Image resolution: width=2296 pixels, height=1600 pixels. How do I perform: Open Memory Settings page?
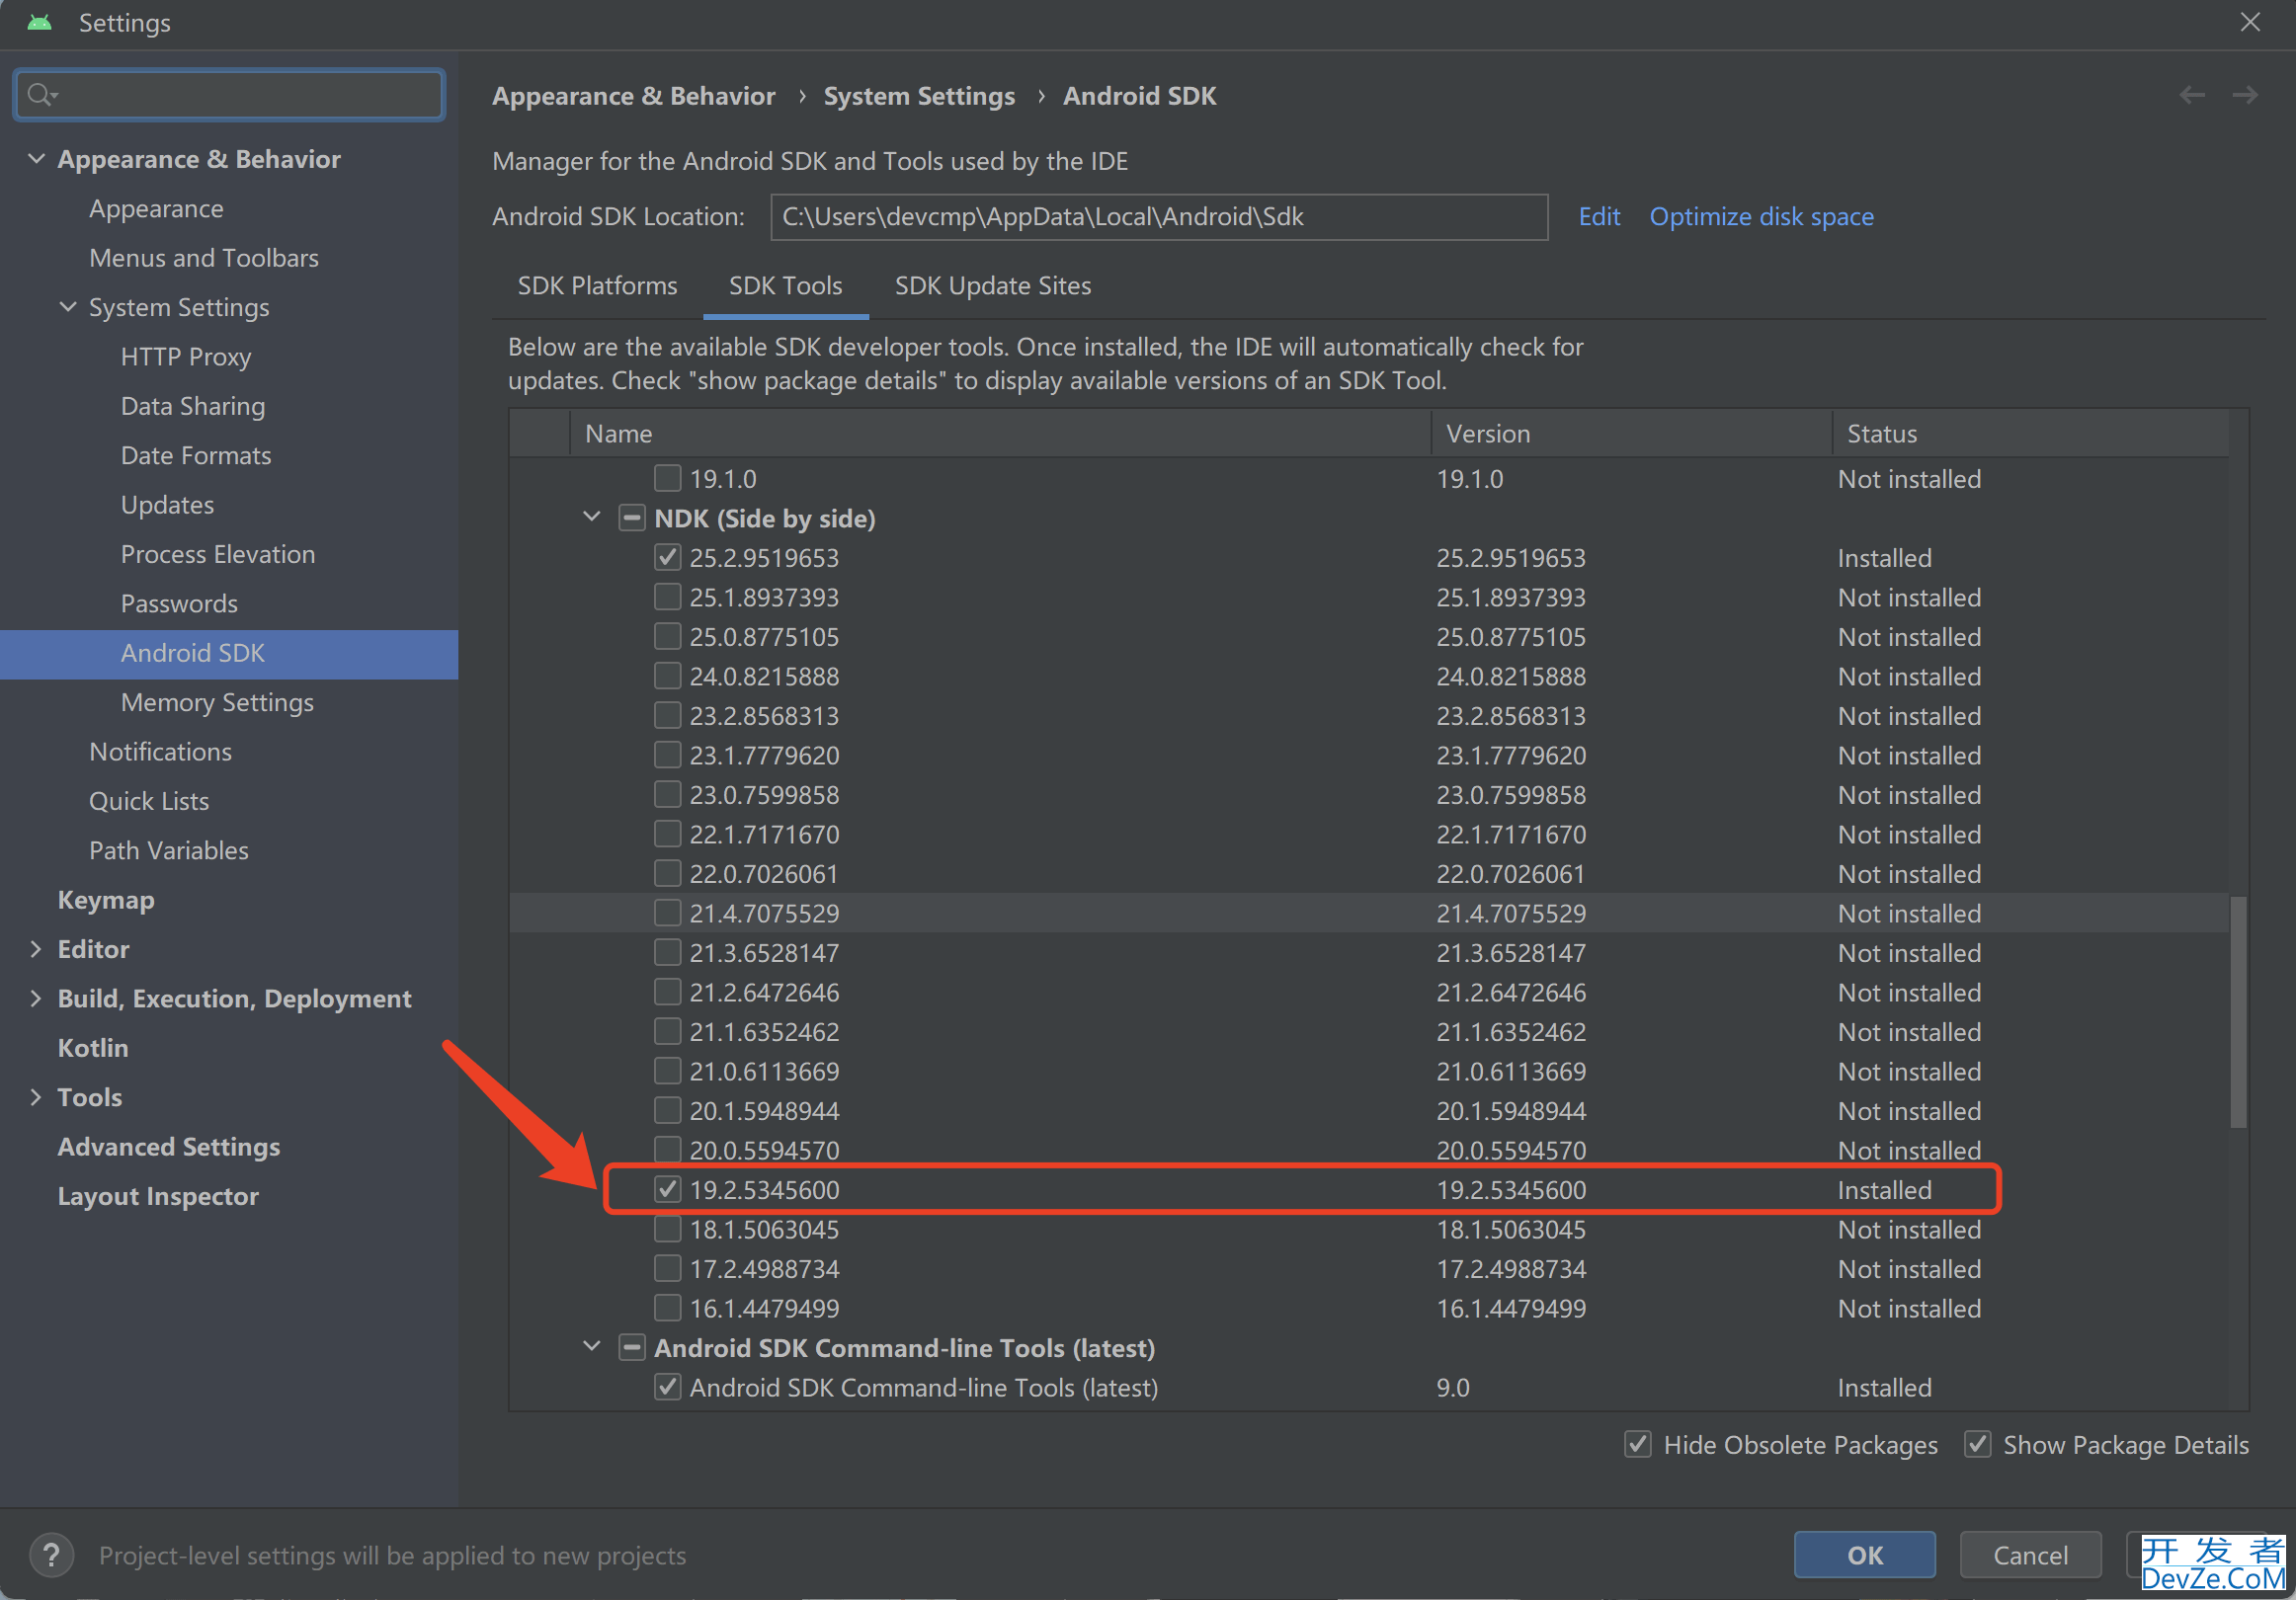[x=217, y=702]
